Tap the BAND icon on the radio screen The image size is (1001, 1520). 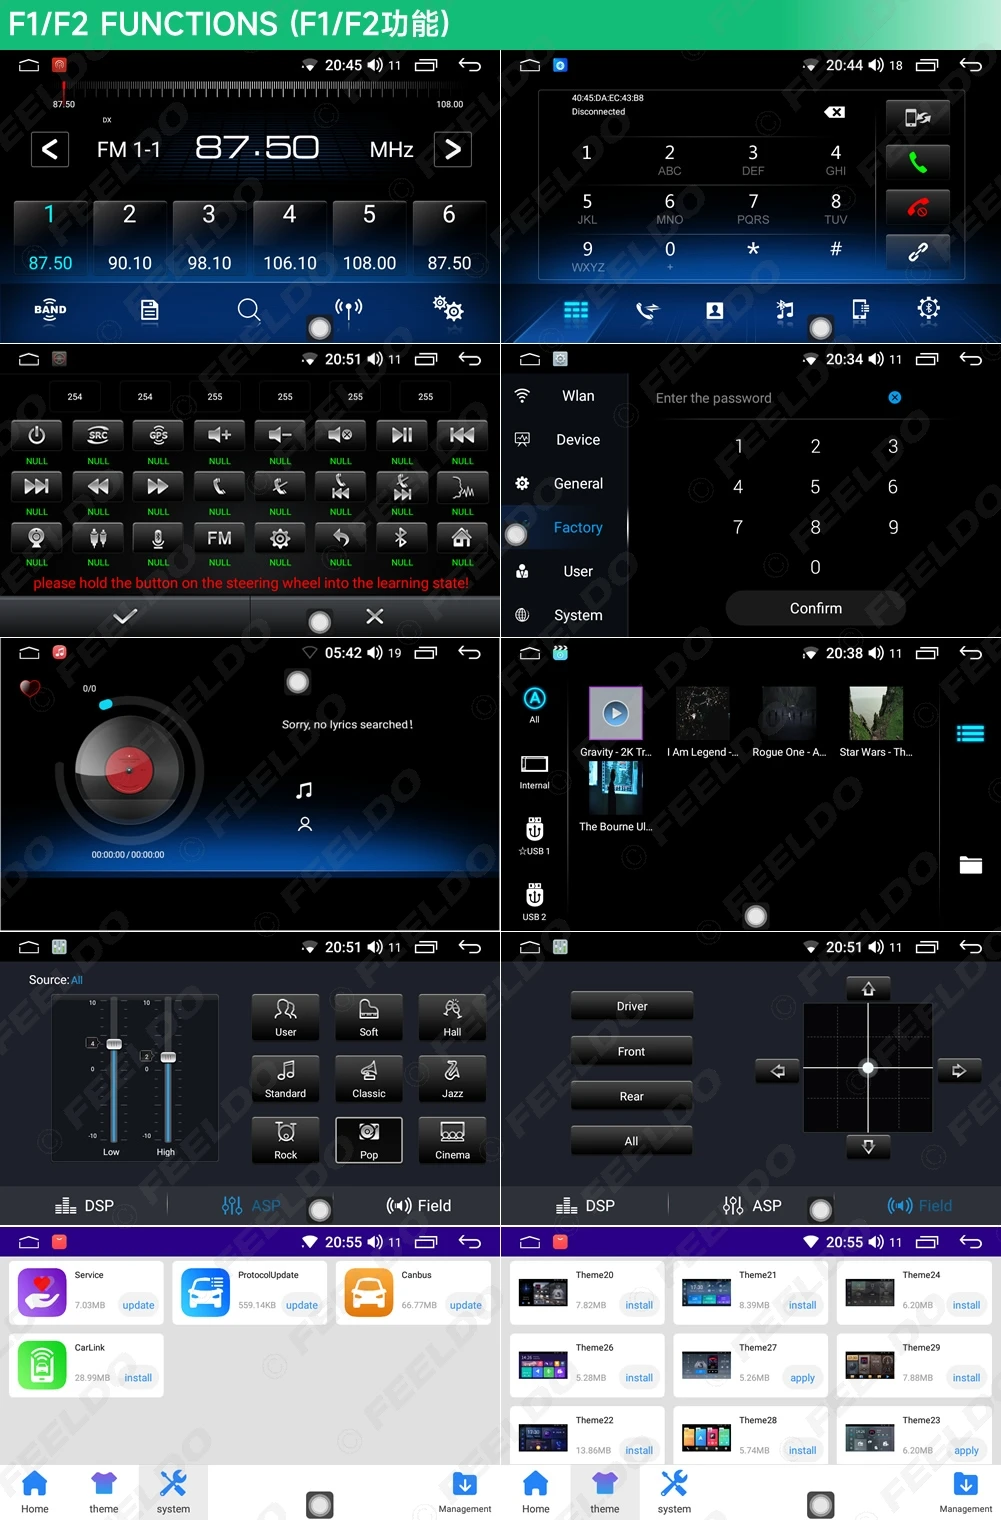pos(50,310)
